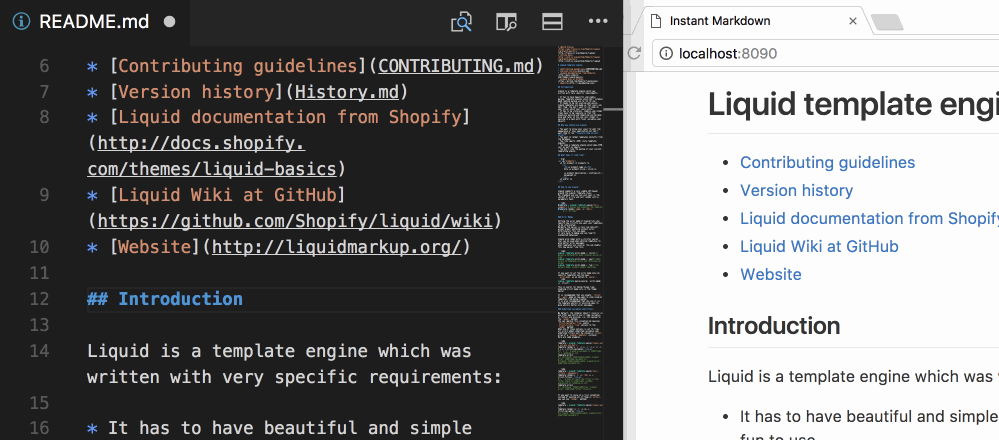Image resolution: width=999 pixels, height=440 pixels.
Task: Open the More Actions ellipsis menu
Action: click(x=598, y=21)
